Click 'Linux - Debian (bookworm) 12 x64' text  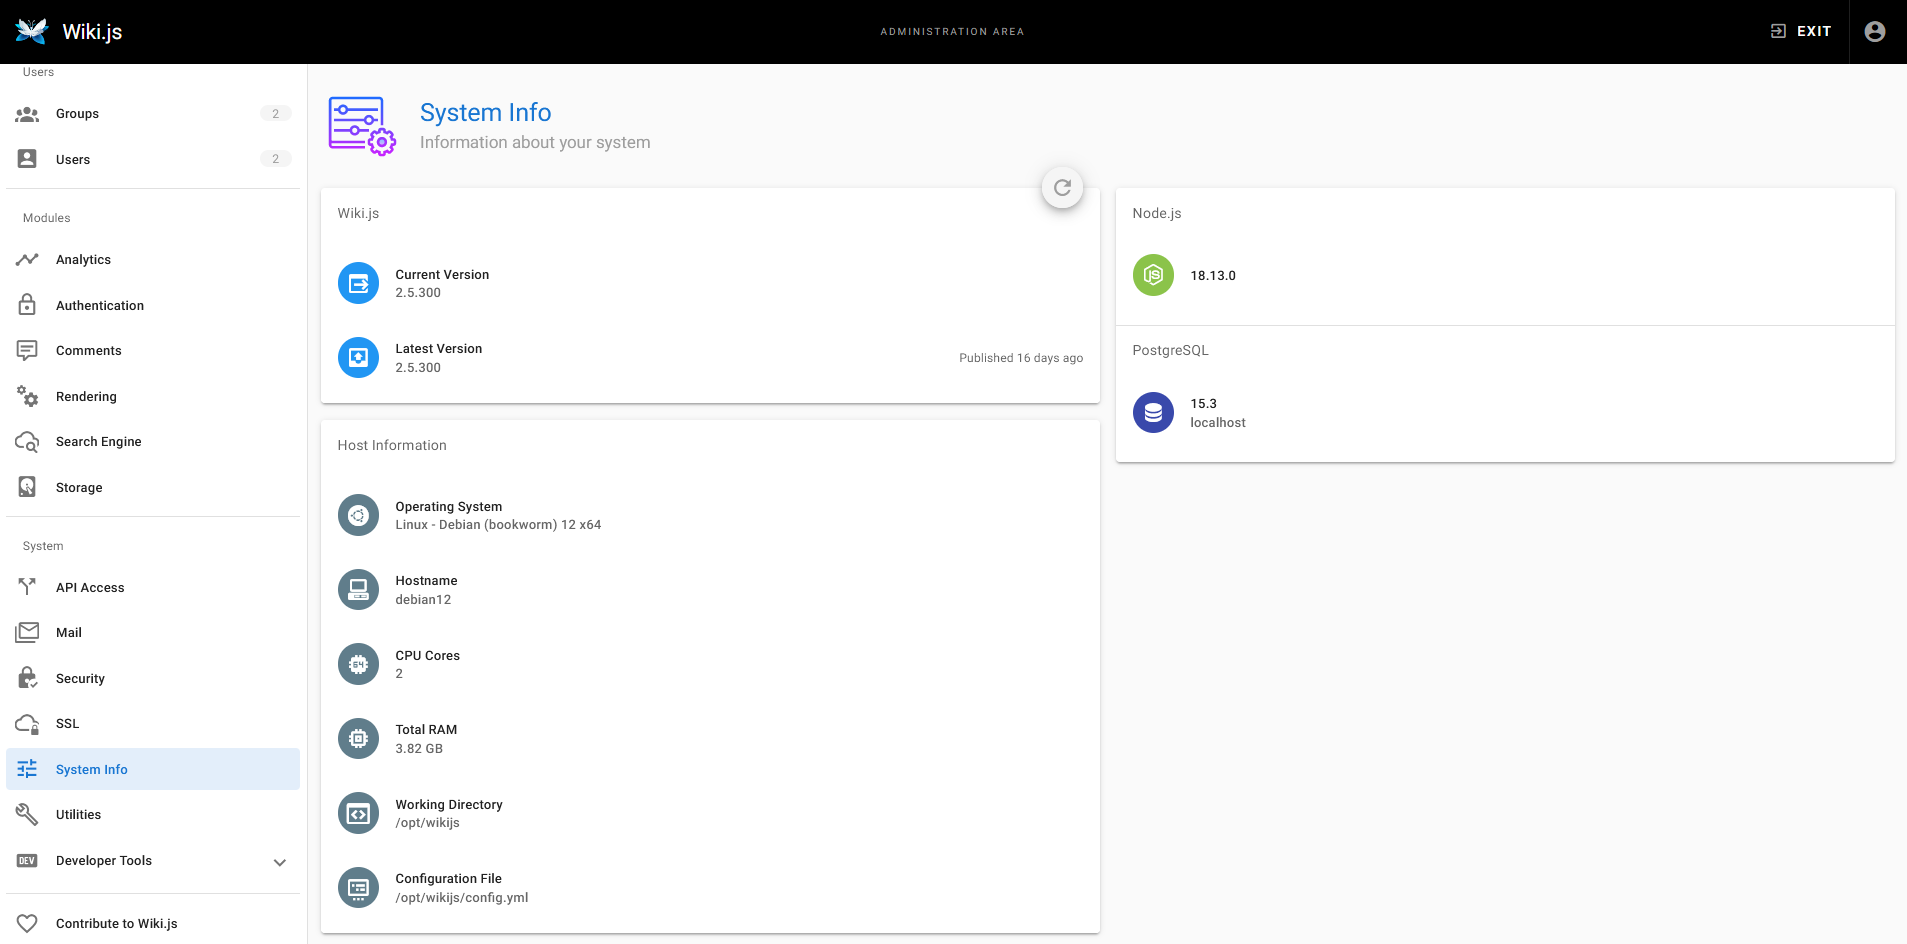click(498, 525)
